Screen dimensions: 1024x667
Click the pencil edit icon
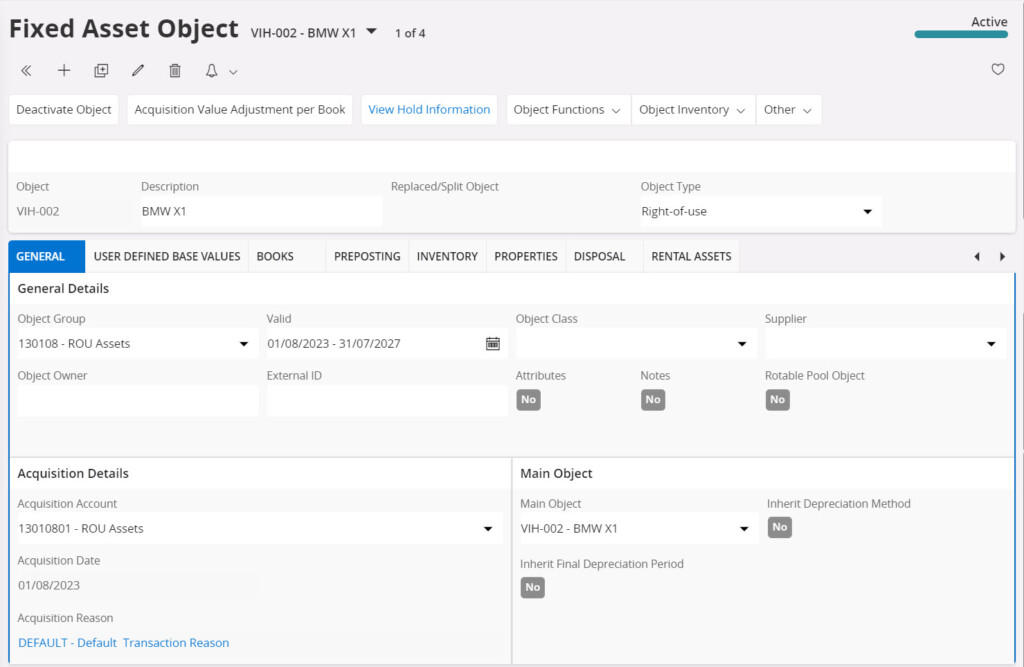[x=138, y=71]
